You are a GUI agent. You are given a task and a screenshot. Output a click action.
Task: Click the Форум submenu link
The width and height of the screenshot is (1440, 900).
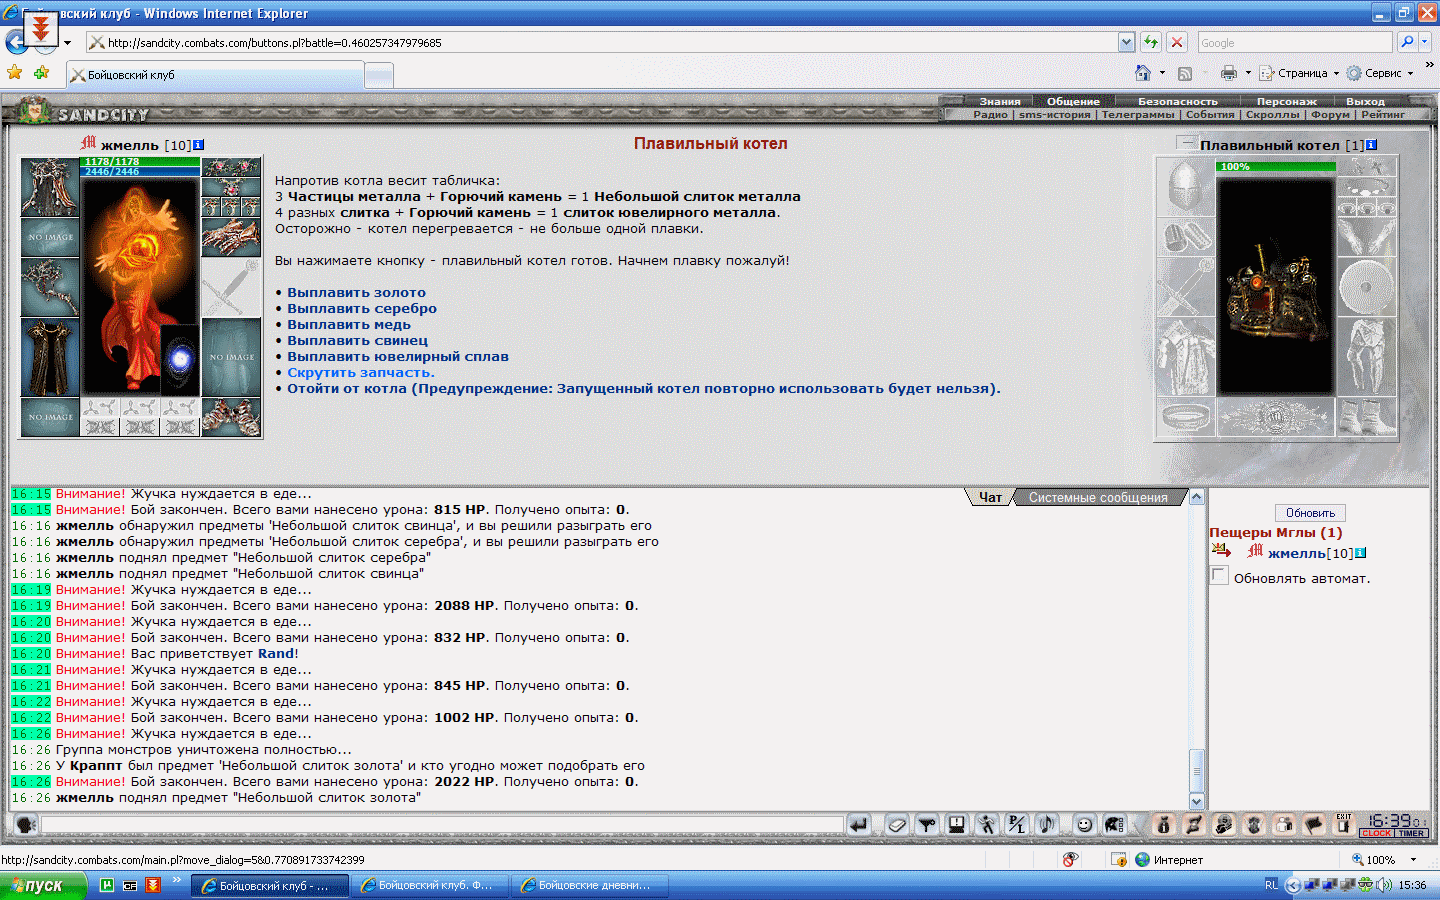[x=1330, y=114]
